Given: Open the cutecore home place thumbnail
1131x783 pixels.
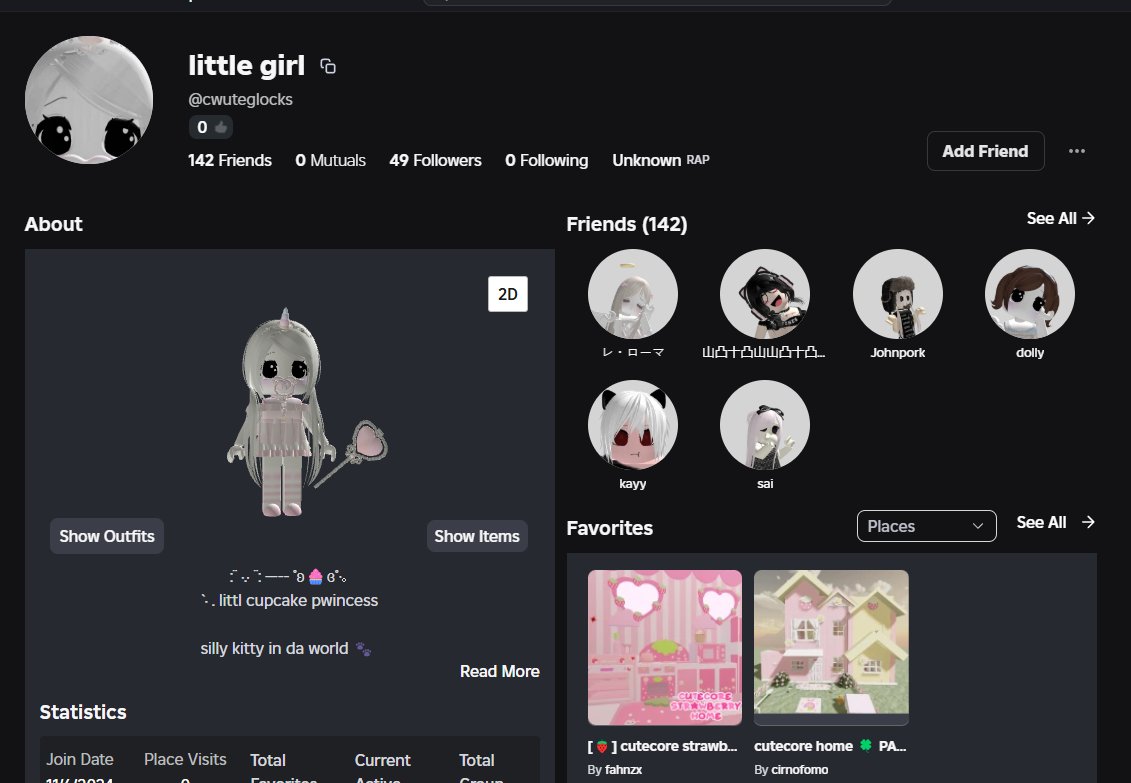Looking at the screenshot, I should click(x=831, y=647).
